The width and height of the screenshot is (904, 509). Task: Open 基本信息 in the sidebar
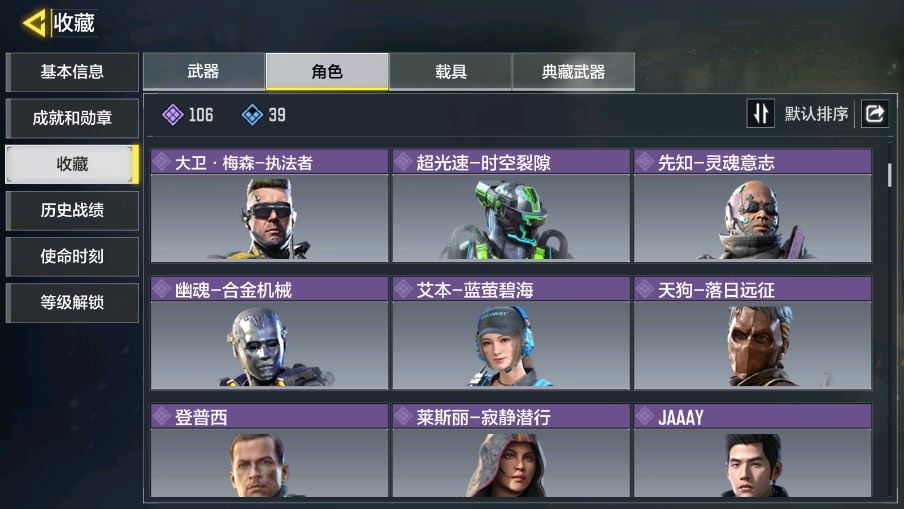(72, 72)
